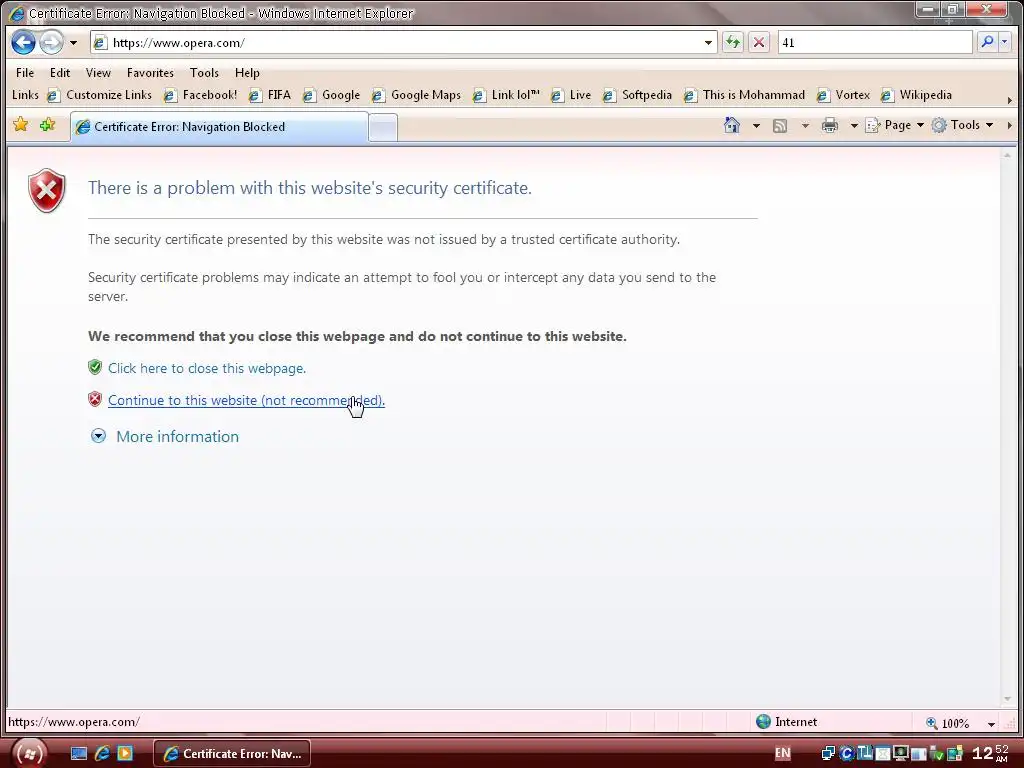
Task: Open Favorites Center with the yellow star
Action: (21, 125)
